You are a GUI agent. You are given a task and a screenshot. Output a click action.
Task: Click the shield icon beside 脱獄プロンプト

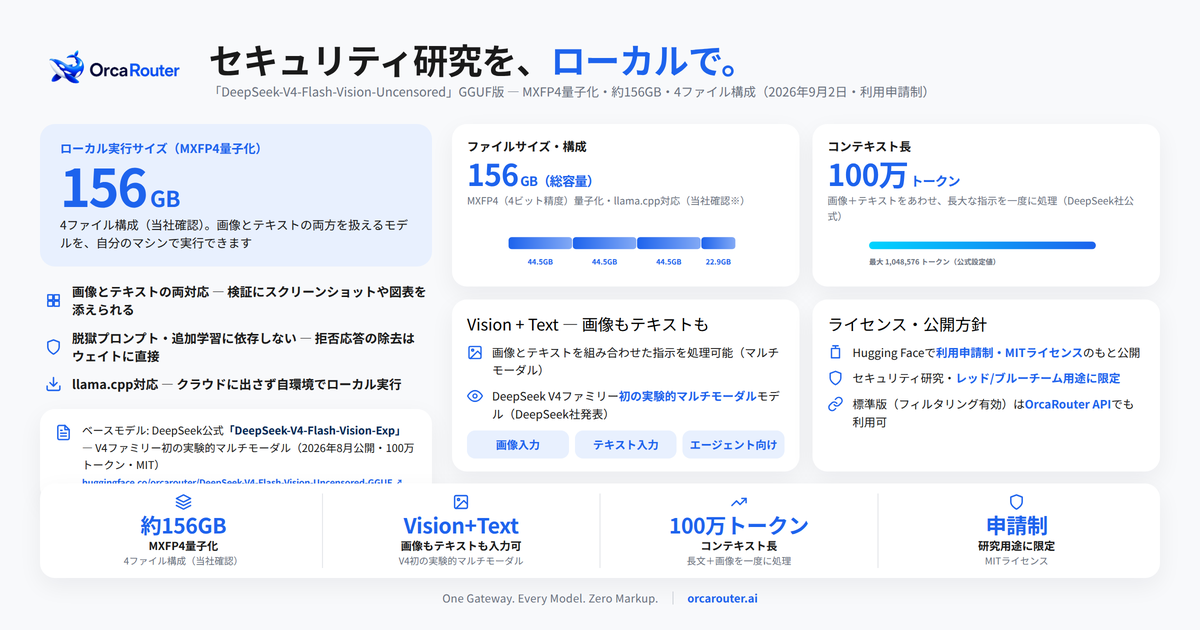click(54, 347)
